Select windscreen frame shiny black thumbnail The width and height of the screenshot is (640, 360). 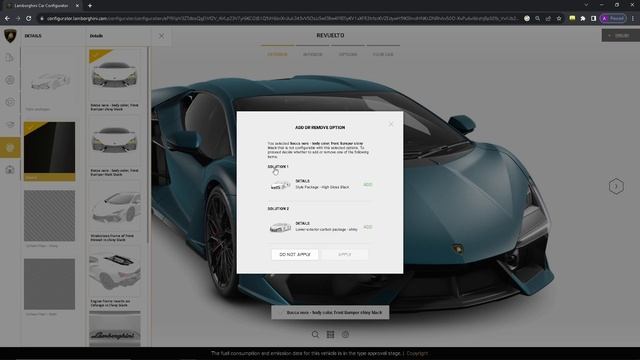click(115, 207)
